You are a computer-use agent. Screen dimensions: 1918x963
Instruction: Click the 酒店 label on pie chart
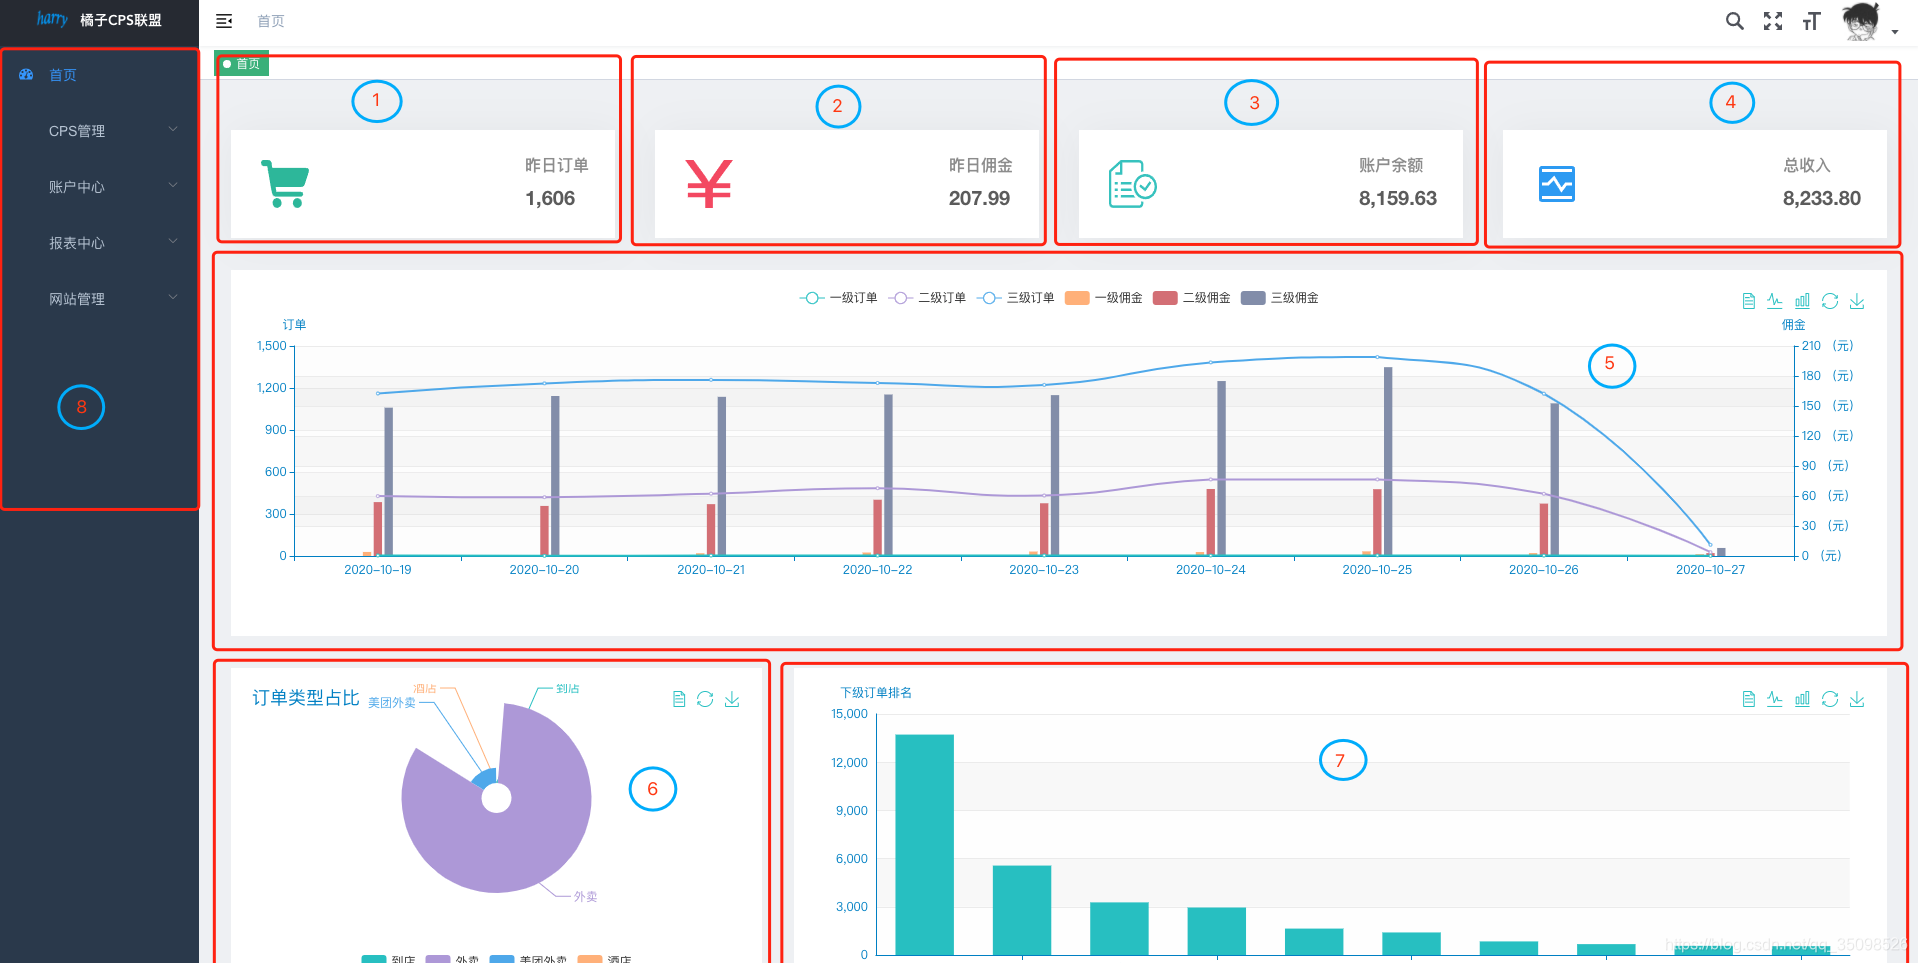coord(425,688)
